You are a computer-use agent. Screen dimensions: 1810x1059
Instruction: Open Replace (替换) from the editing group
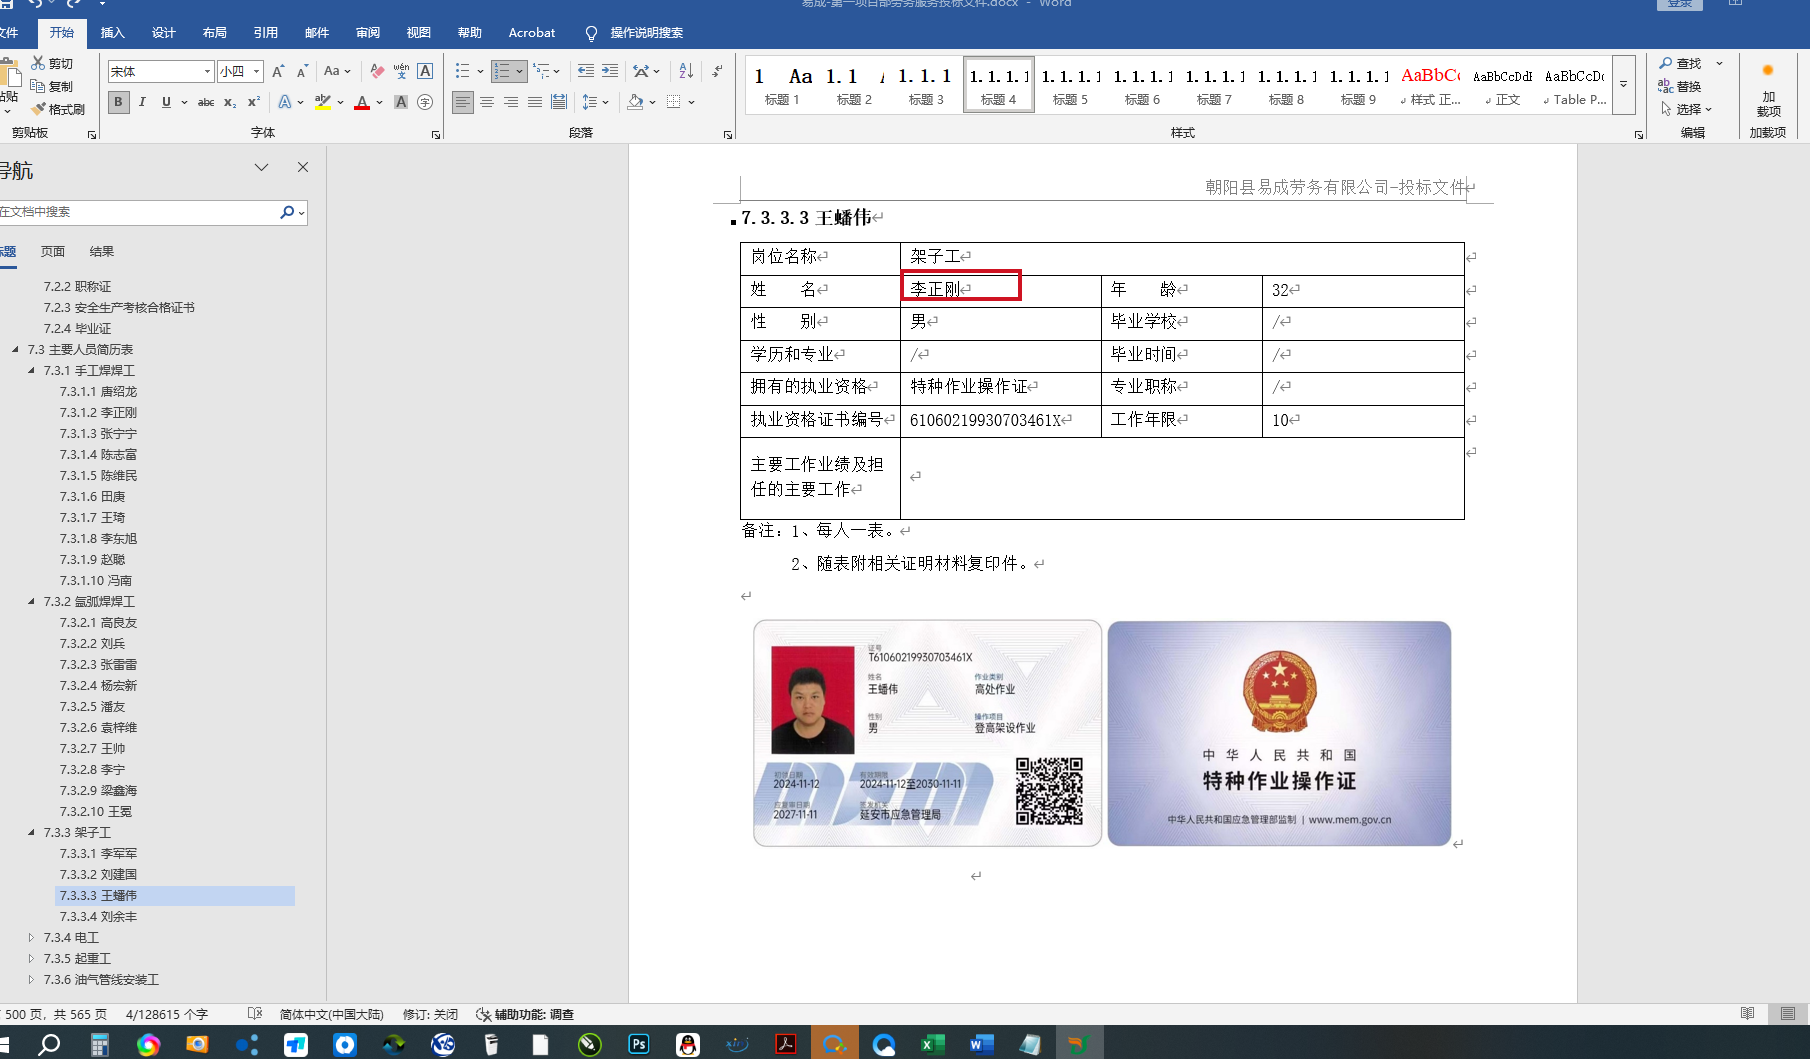tap(1680, 86)
